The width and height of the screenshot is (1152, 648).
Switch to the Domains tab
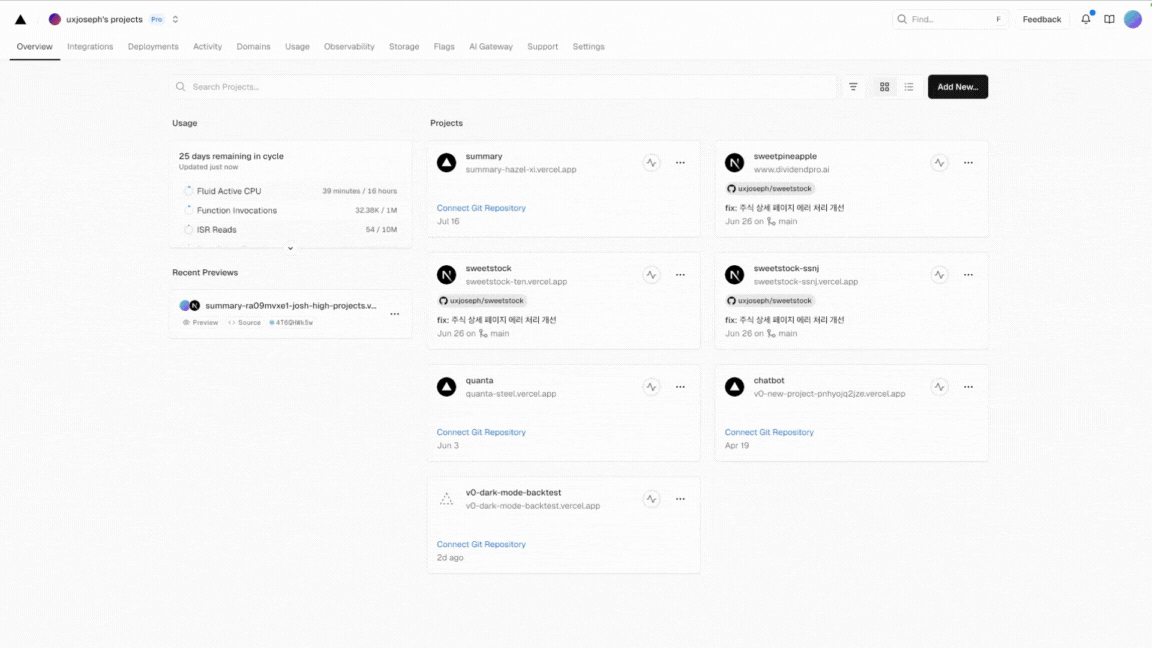click(x=253, y=46)
